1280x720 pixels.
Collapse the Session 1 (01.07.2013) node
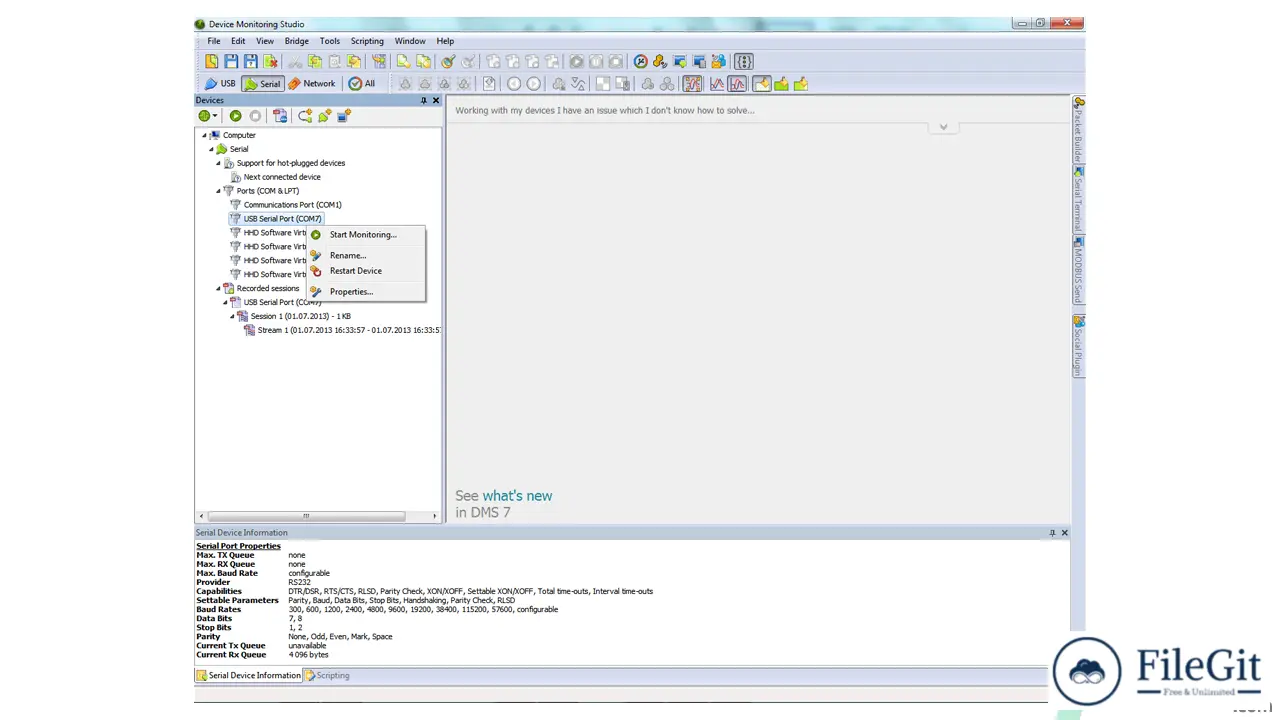(x=232, y=316)
